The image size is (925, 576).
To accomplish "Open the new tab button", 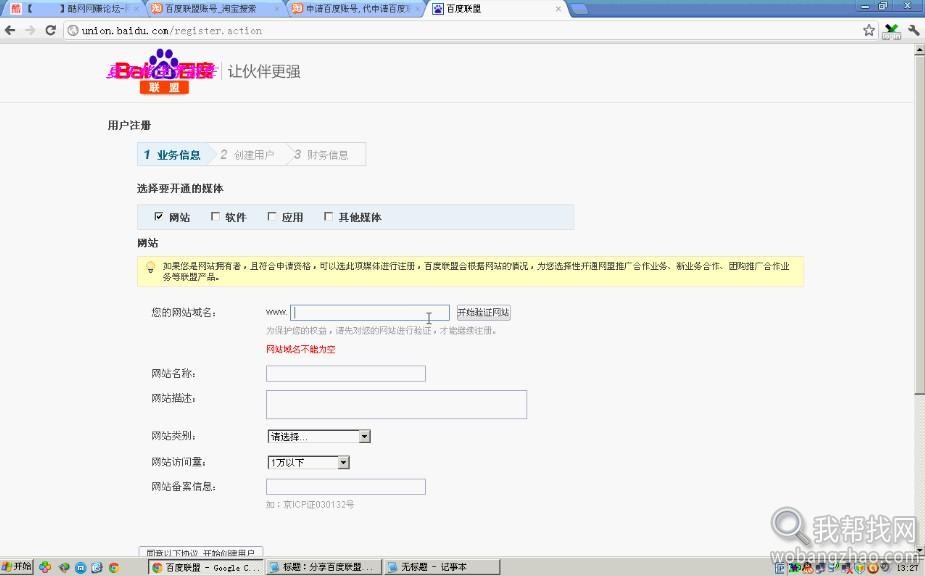I will click(579, 9).
